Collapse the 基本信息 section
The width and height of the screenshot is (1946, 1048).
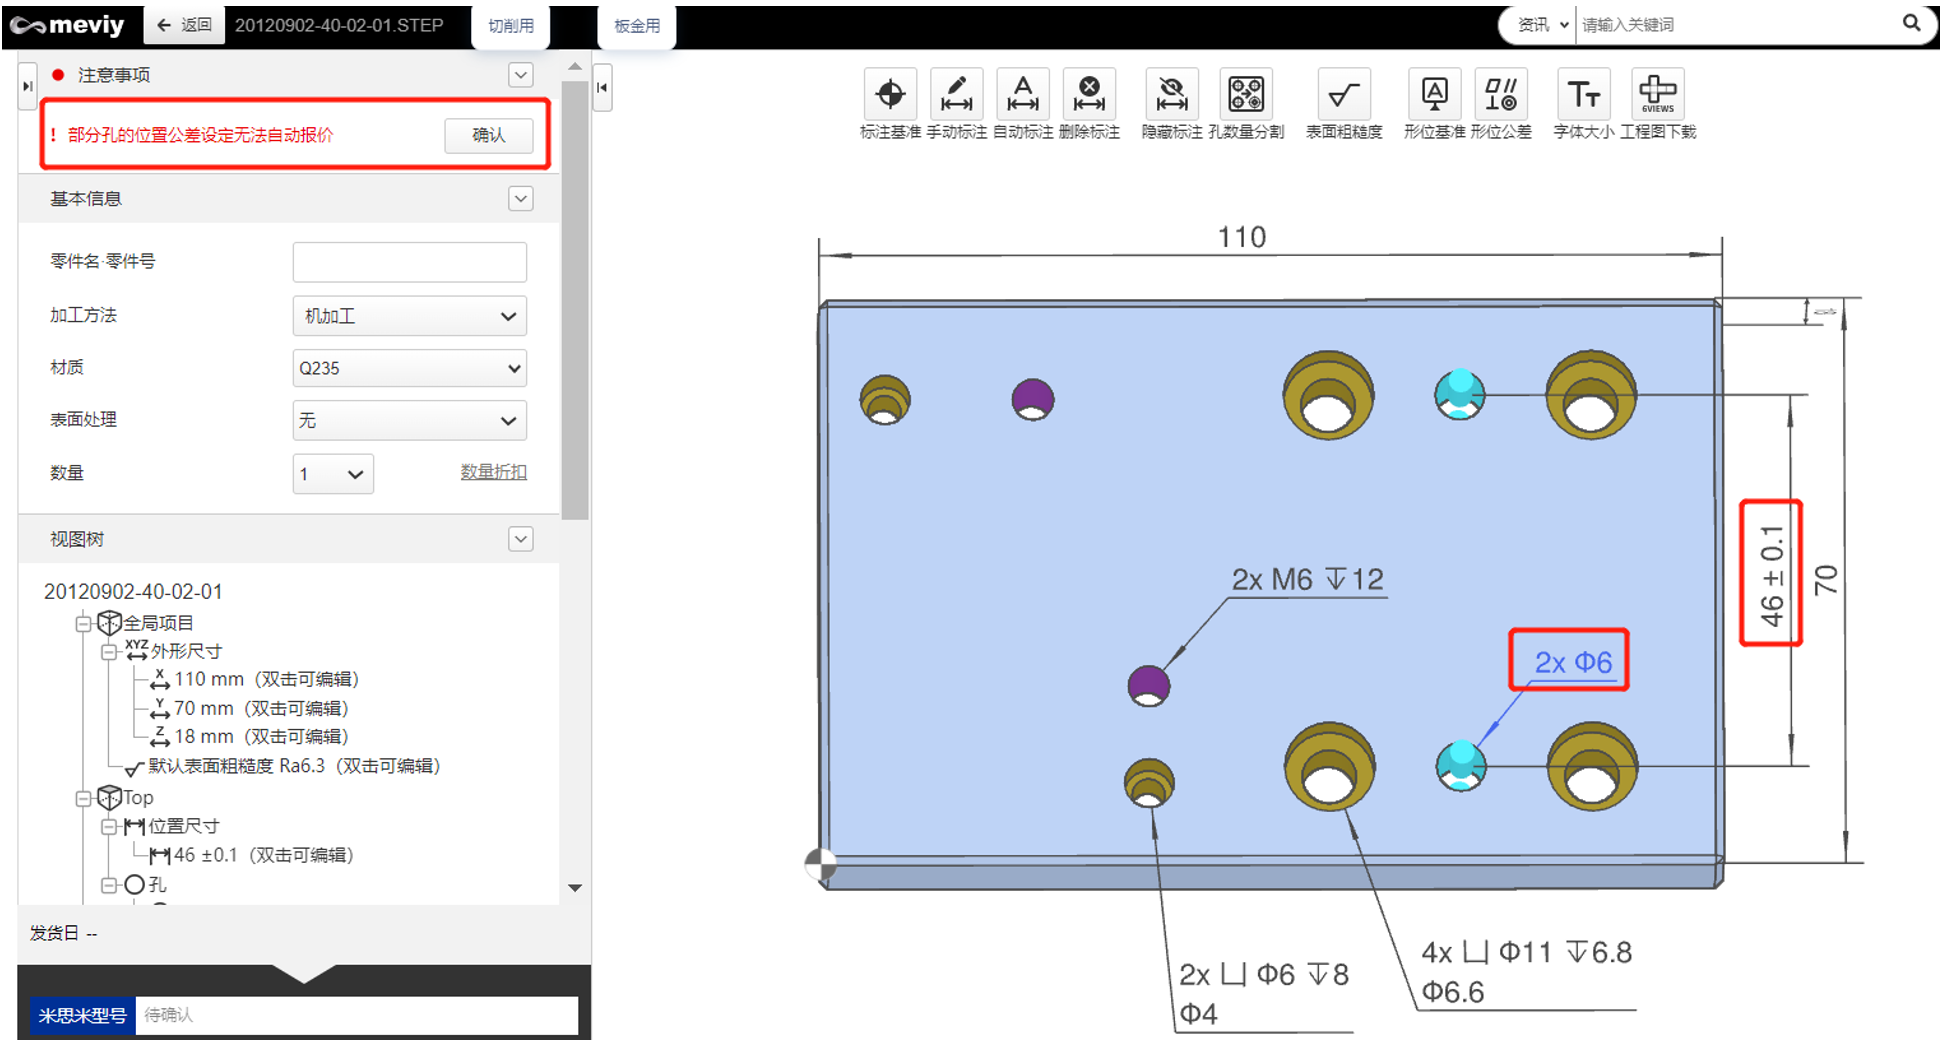(x=520, y=199)
